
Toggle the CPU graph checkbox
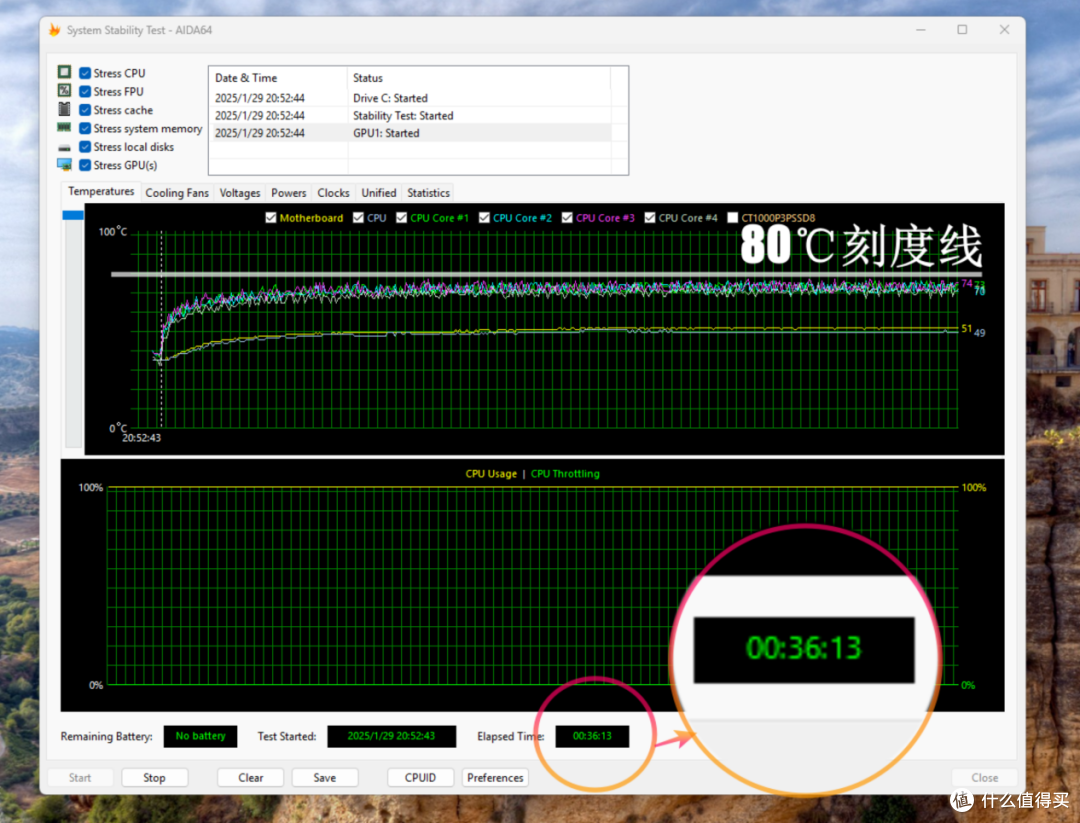(x=358, y=218)
